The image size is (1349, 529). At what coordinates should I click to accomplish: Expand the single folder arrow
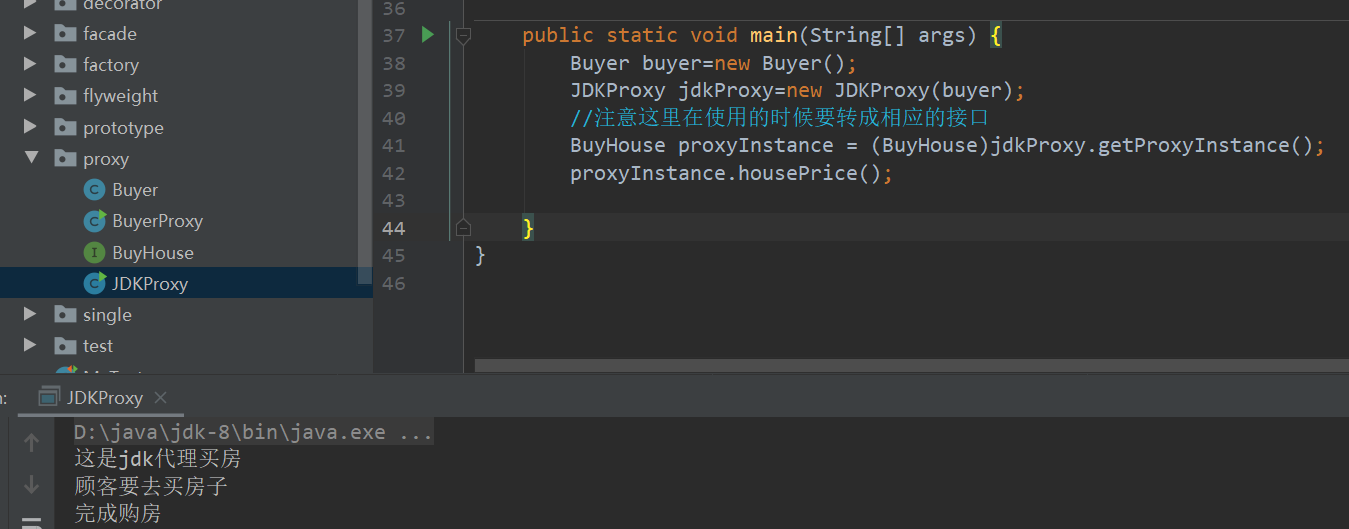(x=30, y=314)
